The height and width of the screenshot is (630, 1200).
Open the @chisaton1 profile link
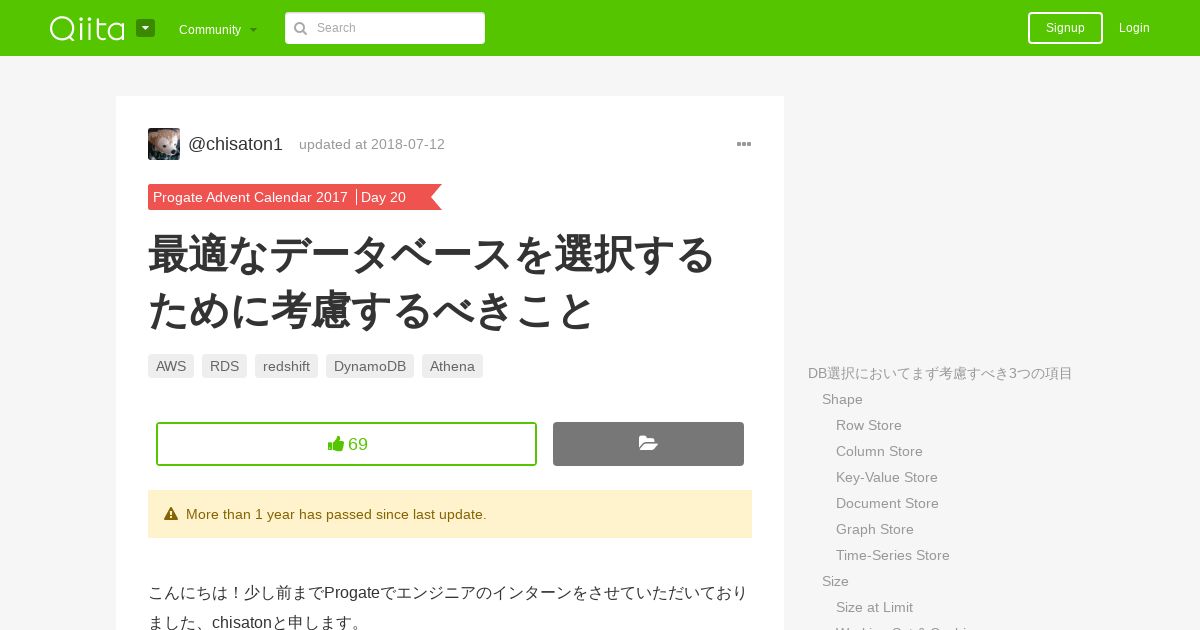pyautogui.click(x=235, y=144)
